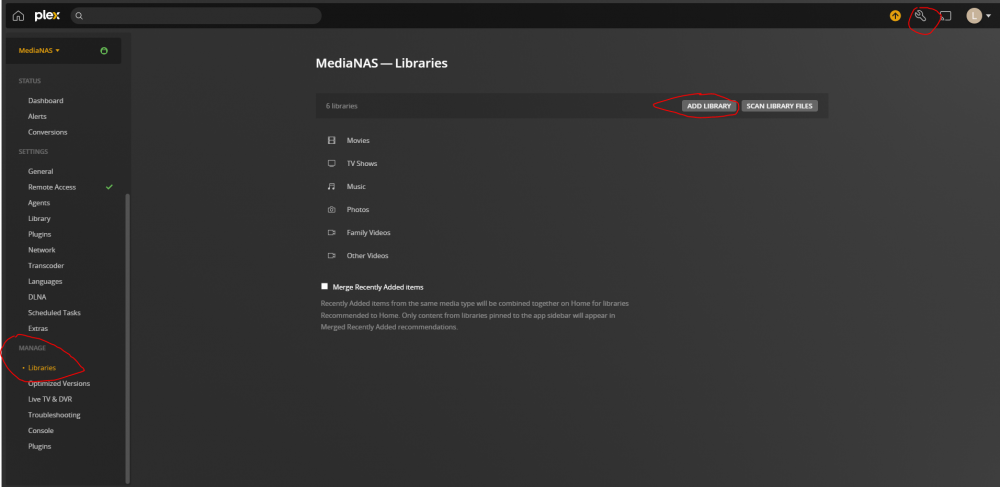Open the cast to device icon
Viewport: 1000px width, 487px height.
[946, 16]
